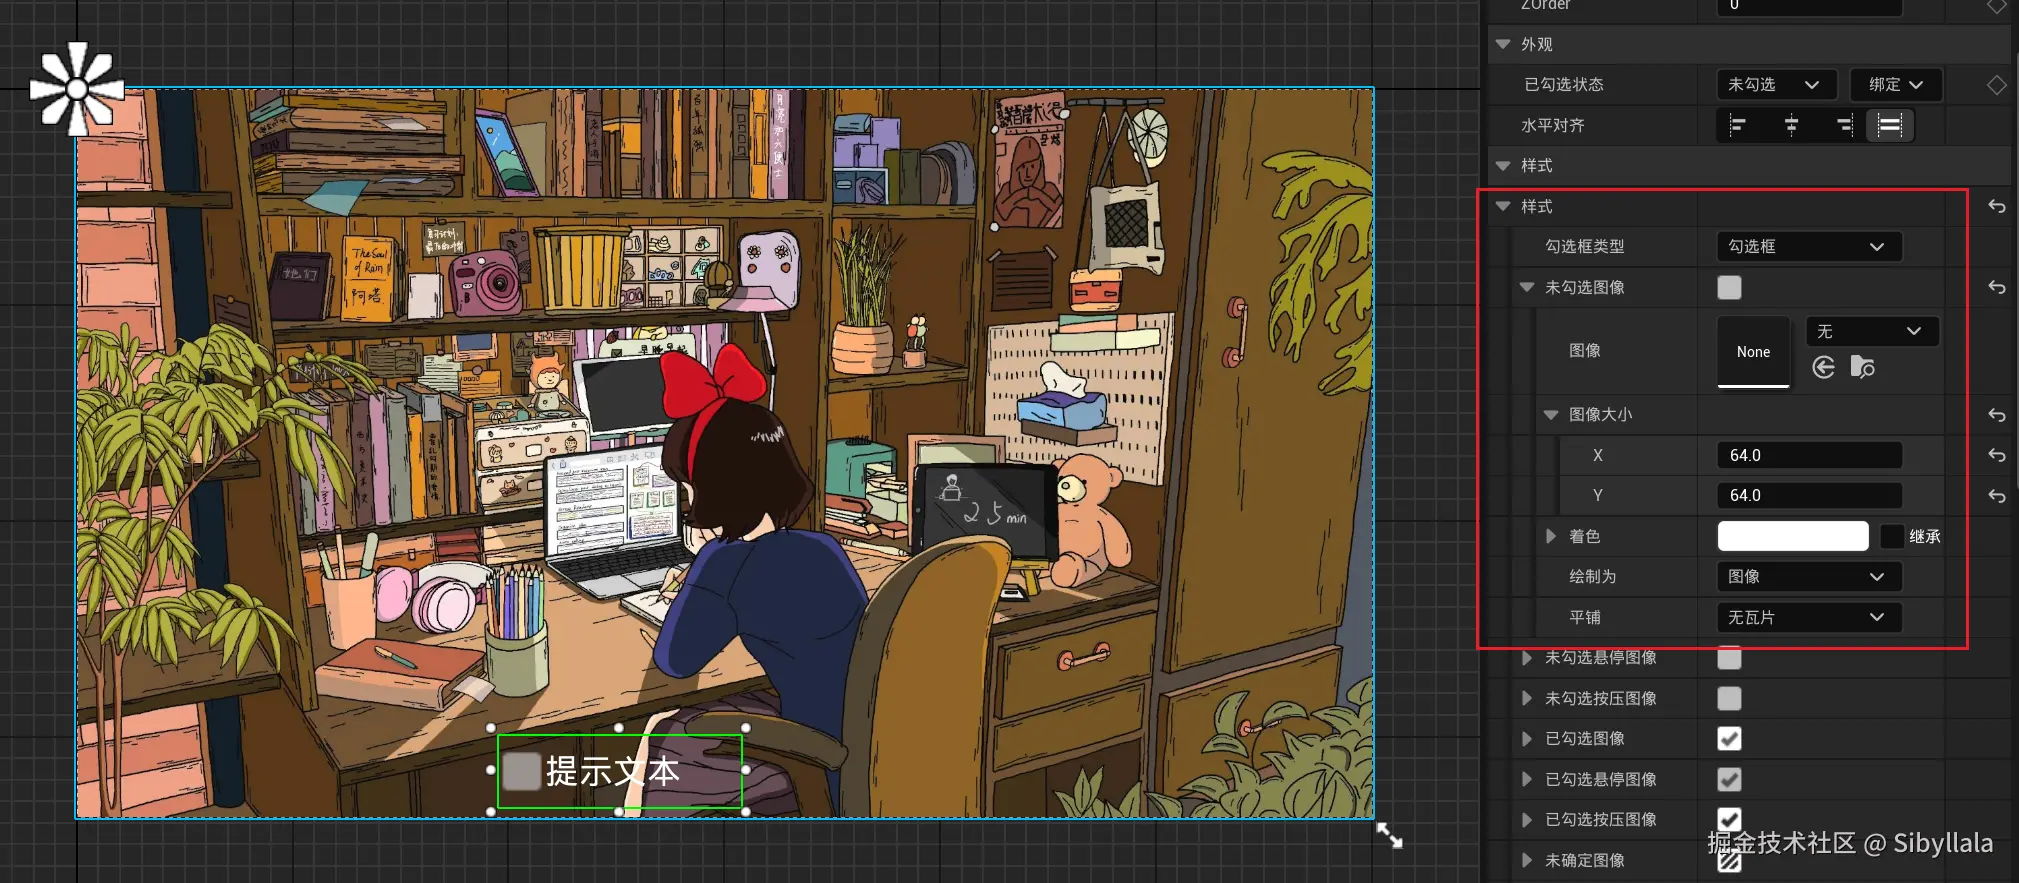Collapse the 图像大小 section
The width and height of the screenshot is (2019, 883).
click(1551, 414)
